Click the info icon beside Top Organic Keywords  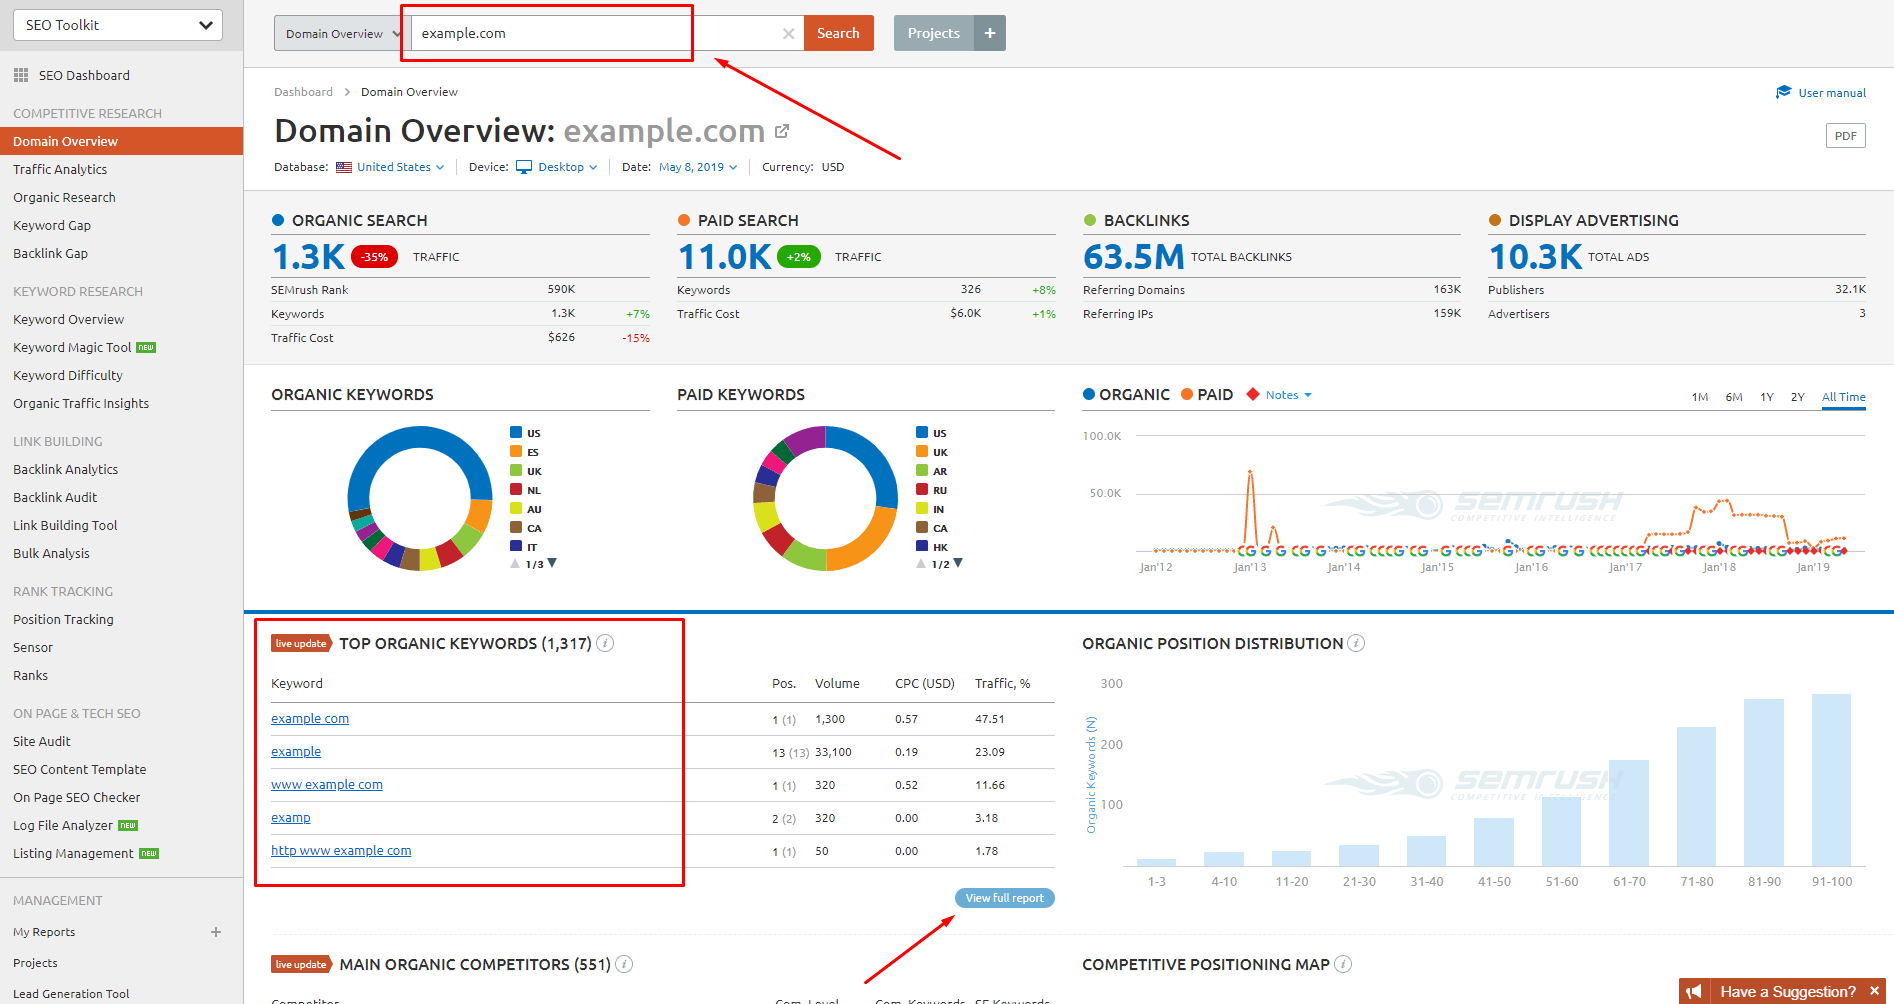coord(605,643)
